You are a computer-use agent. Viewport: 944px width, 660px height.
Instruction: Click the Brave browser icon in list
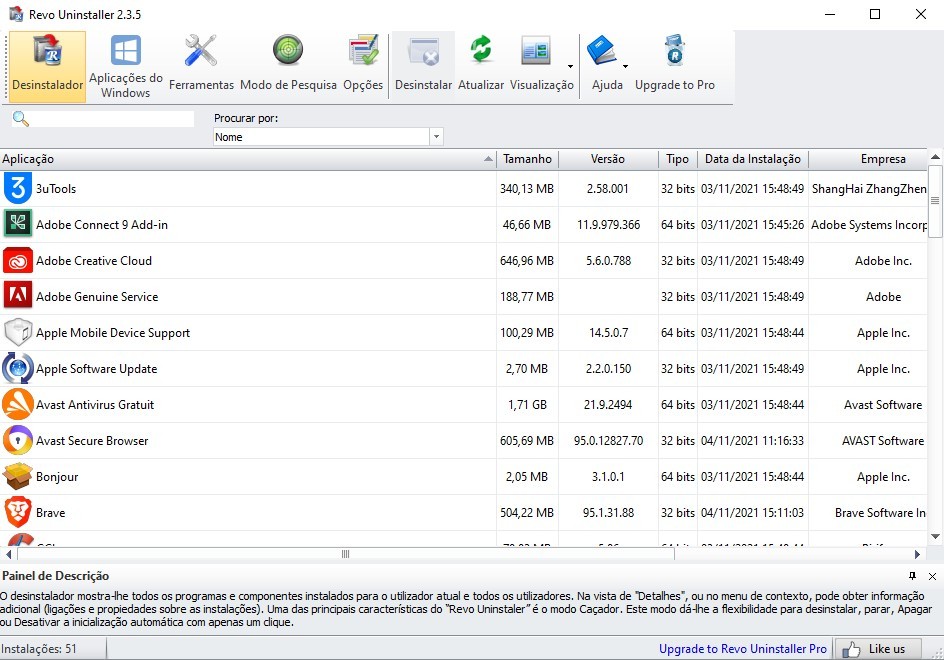click(x=18, y=513)
